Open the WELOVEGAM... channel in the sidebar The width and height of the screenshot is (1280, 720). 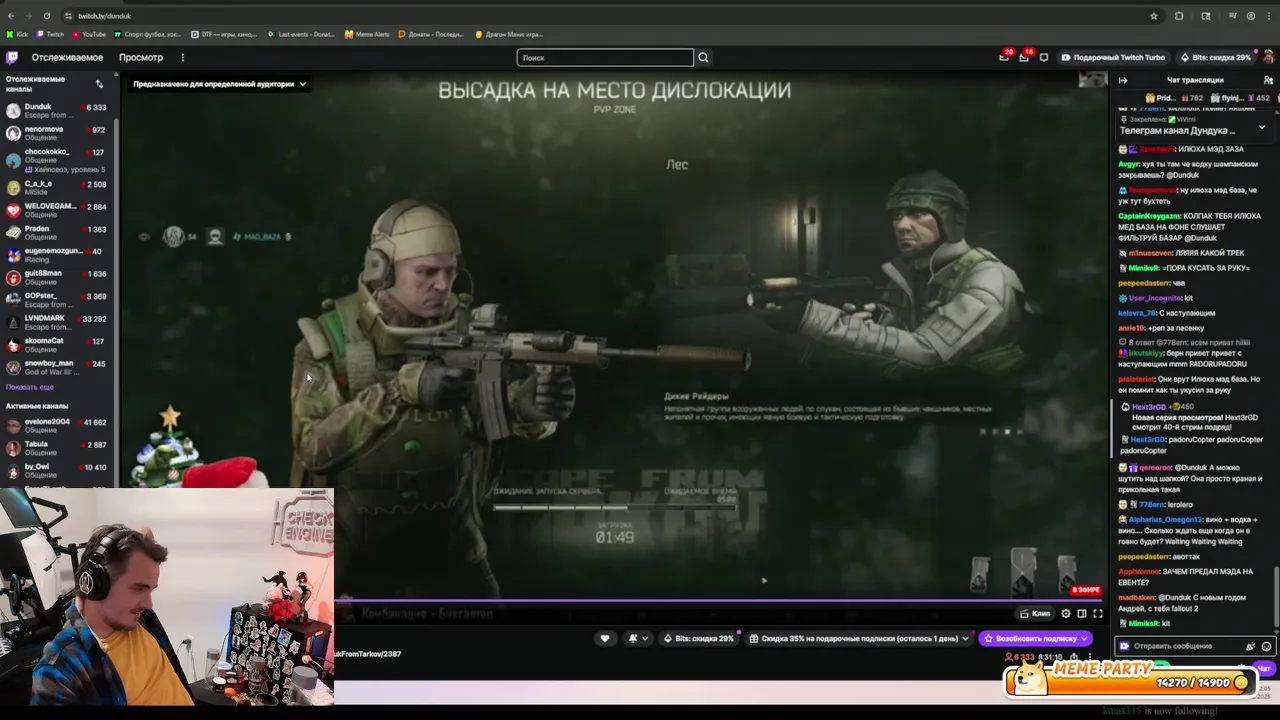[x=58, y=210]
